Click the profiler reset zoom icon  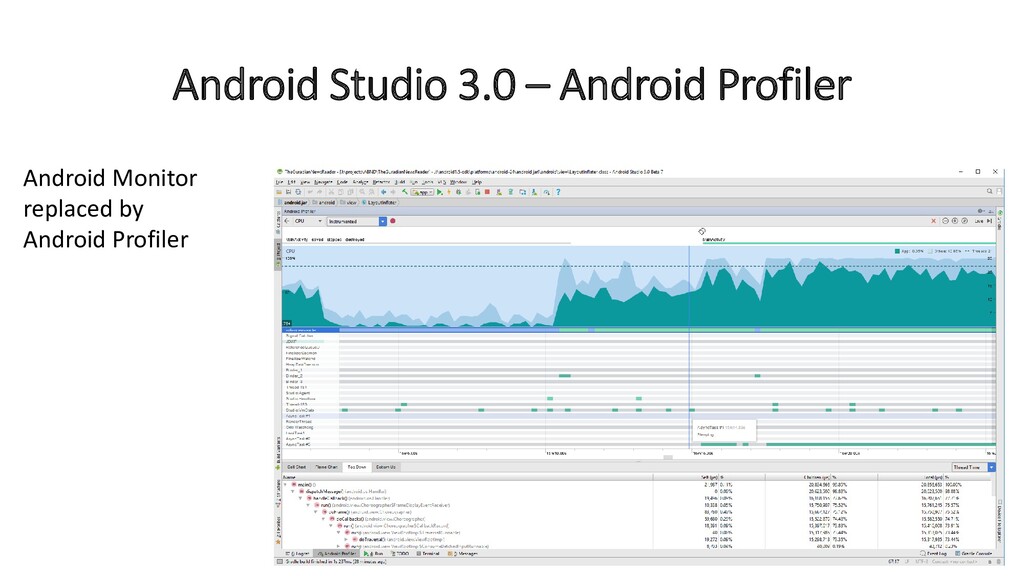[x=965, y=221]
